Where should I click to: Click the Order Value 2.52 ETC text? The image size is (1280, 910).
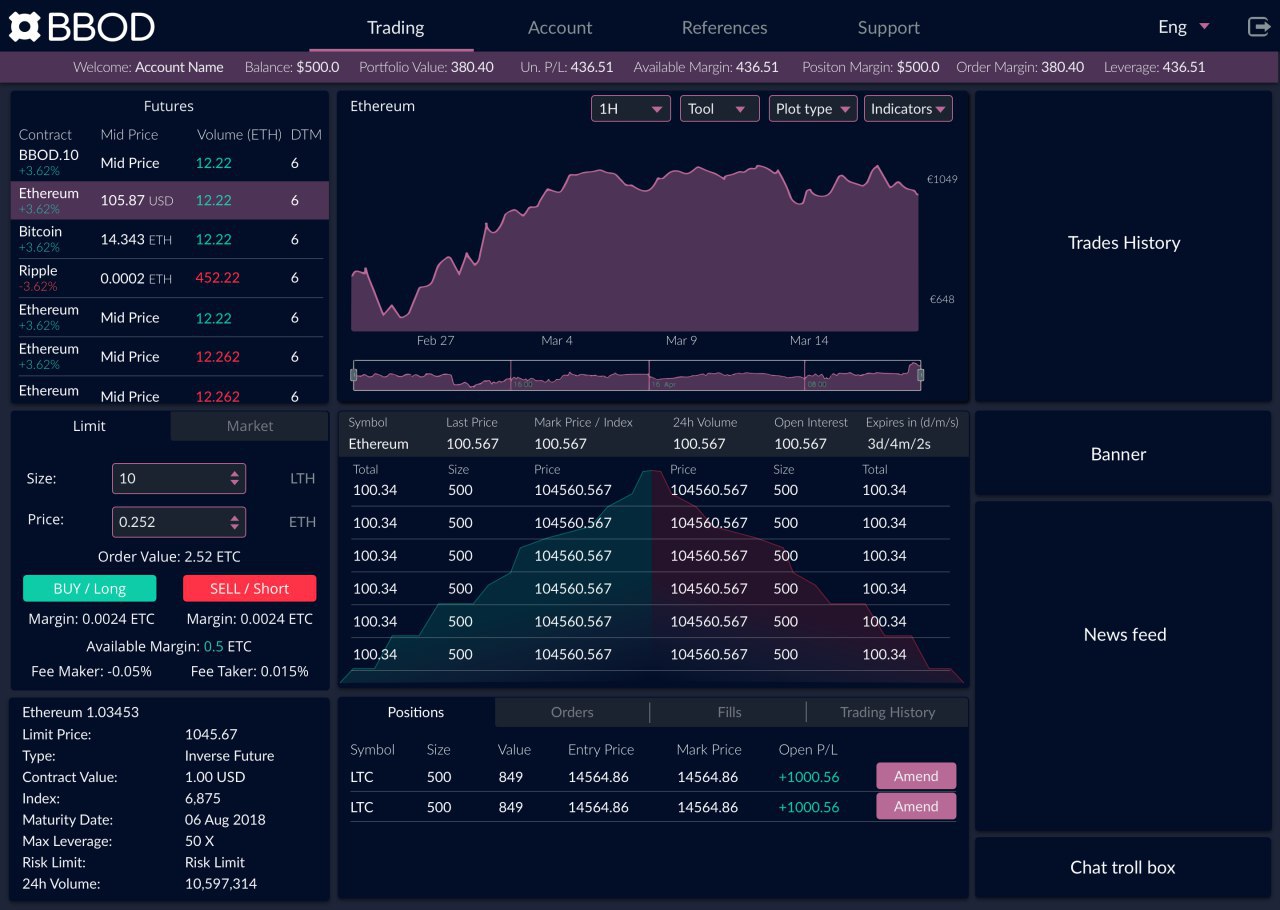coord(169,556)
